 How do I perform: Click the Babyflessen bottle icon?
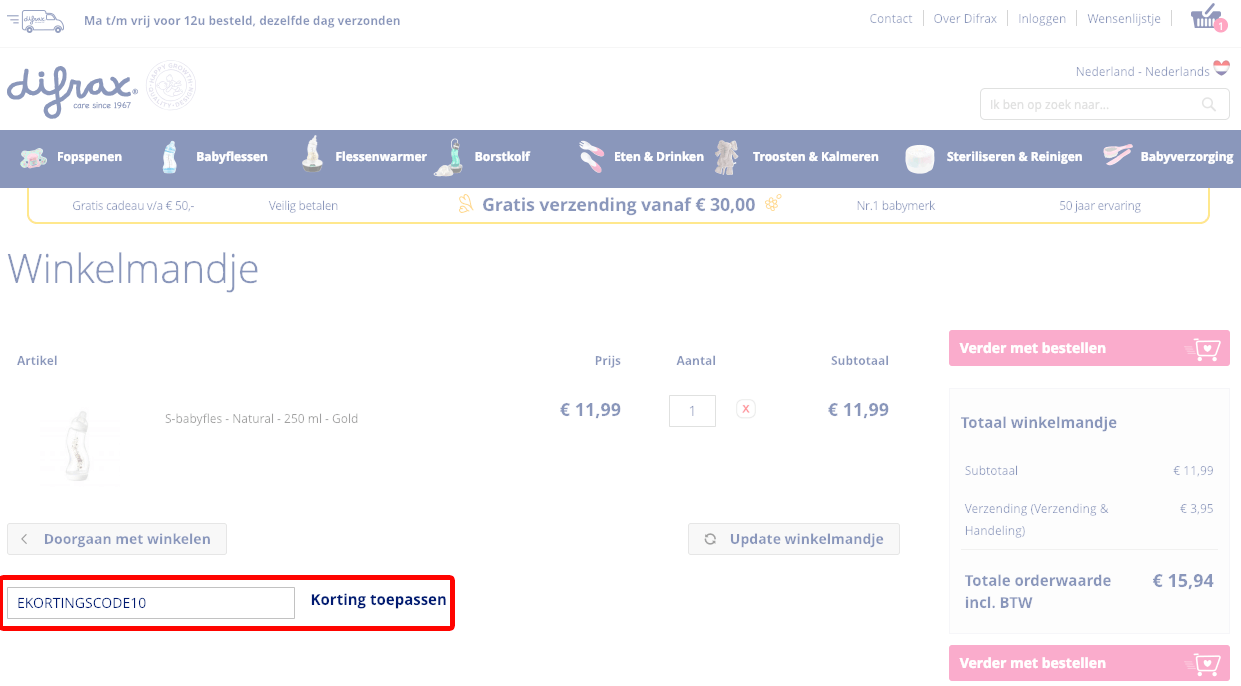pos(170,157)
